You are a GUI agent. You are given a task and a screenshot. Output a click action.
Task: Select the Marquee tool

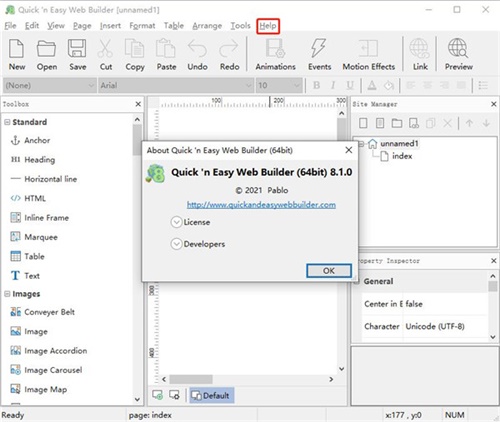point(34,237)
